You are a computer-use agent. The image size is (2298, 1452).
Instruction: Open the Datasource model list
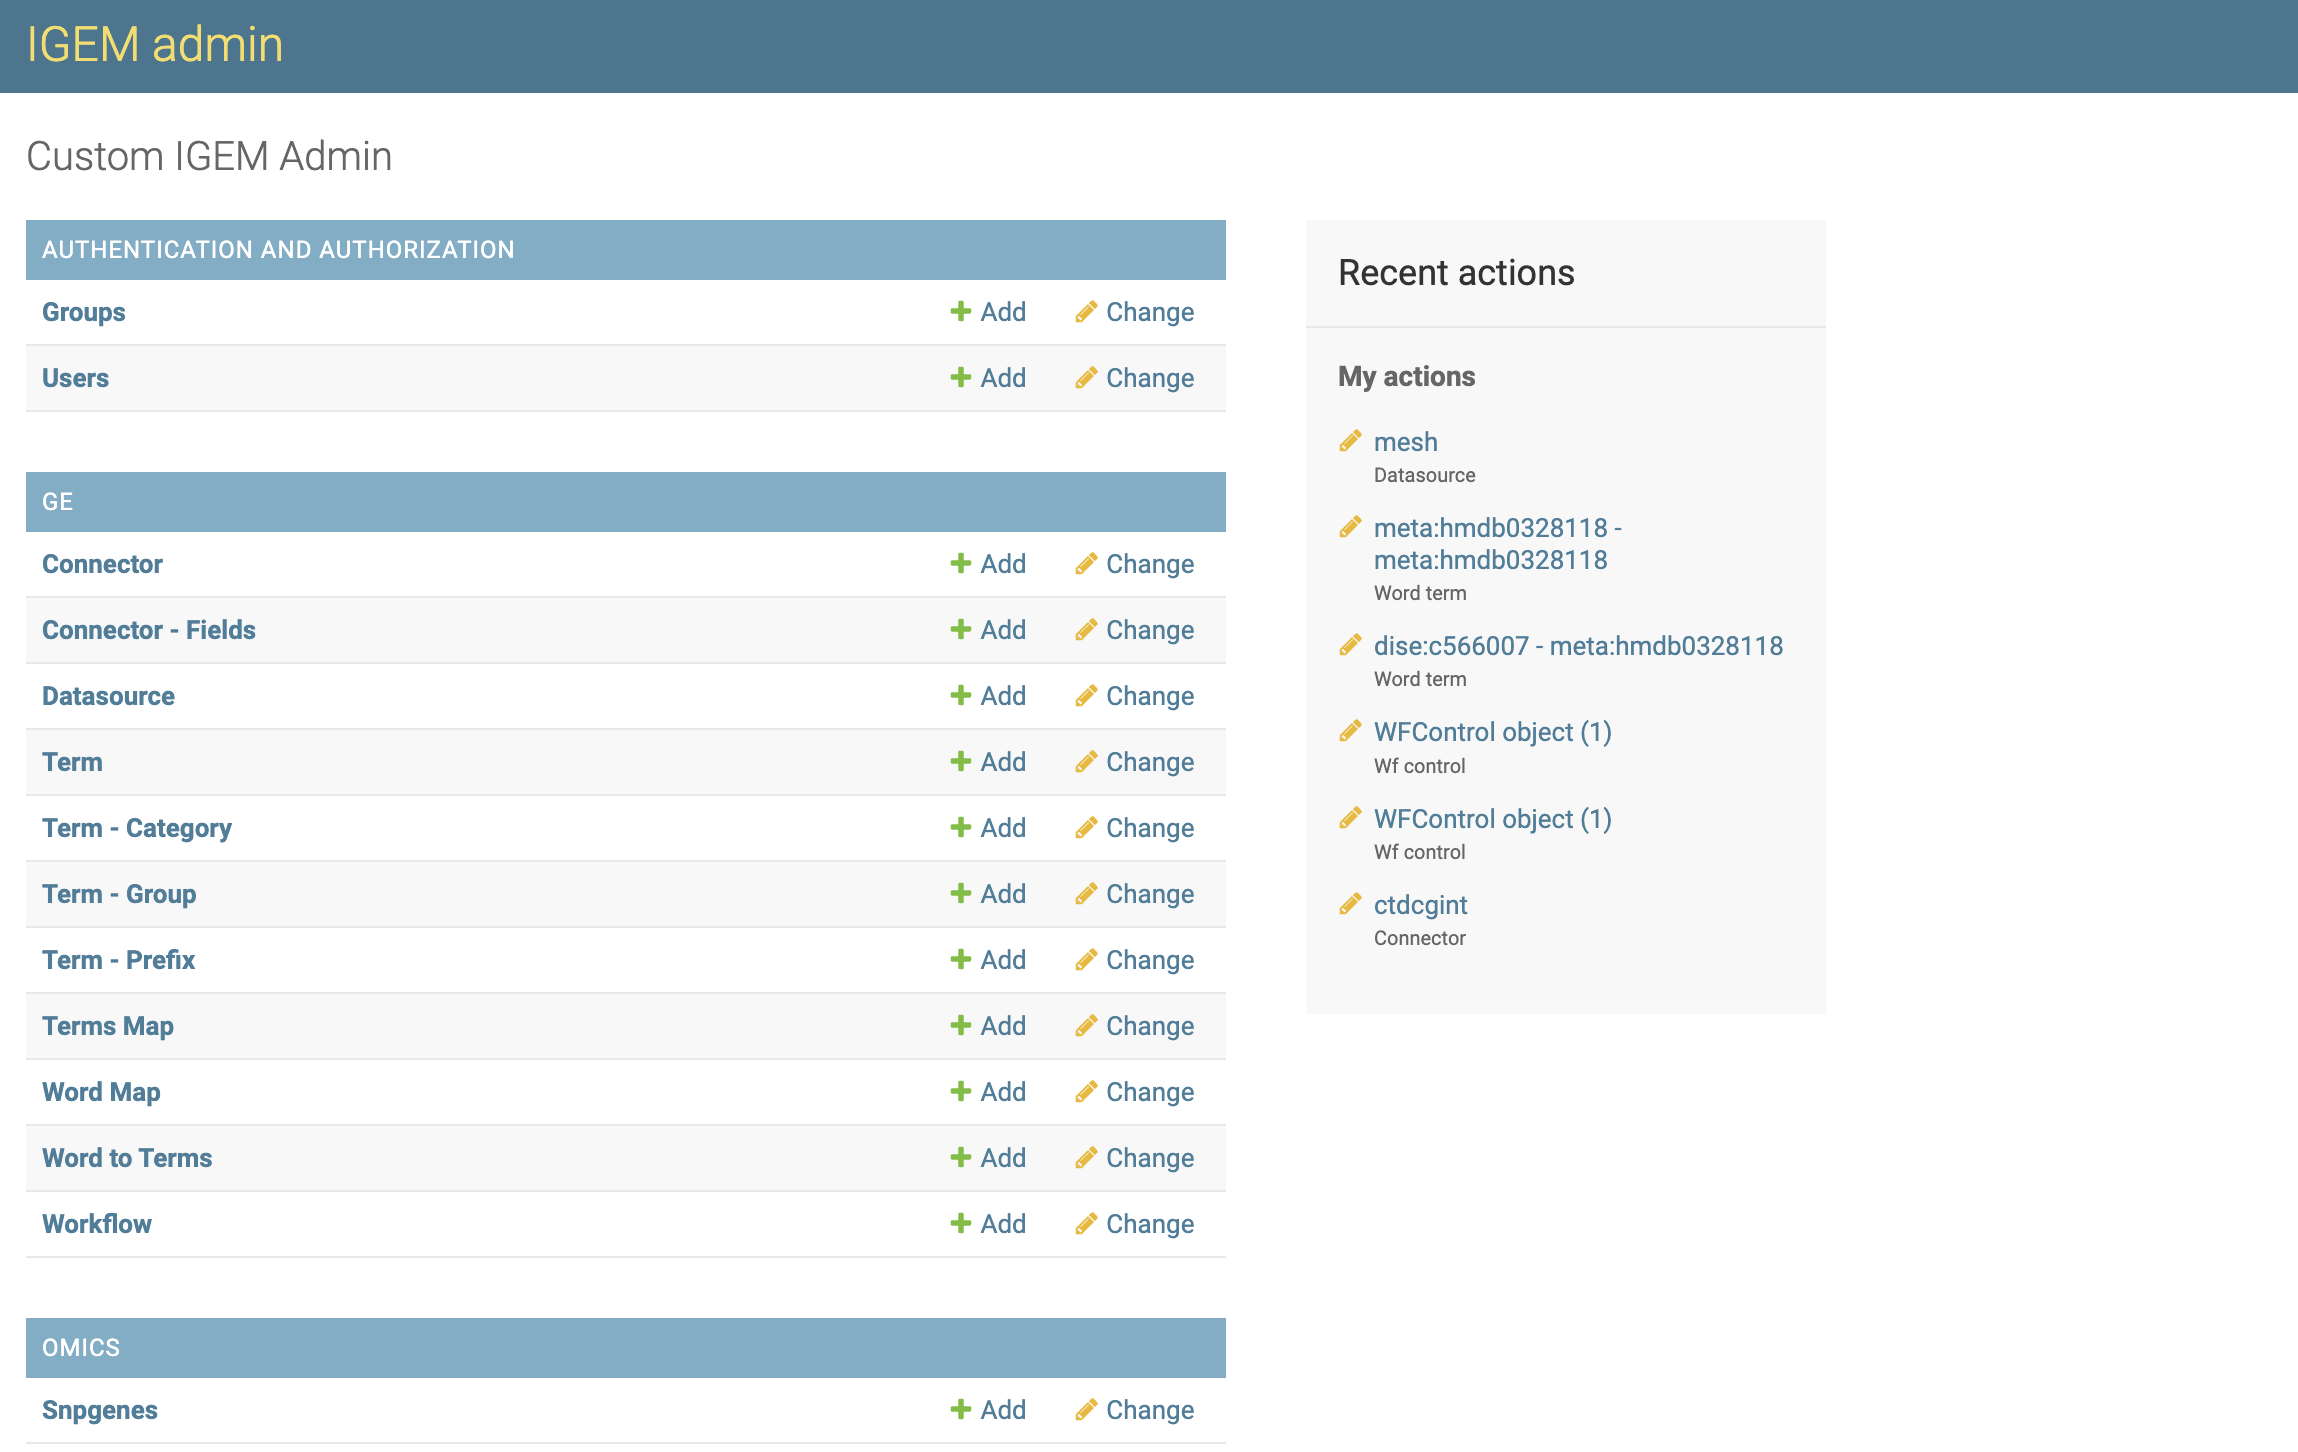click(108, 696)
